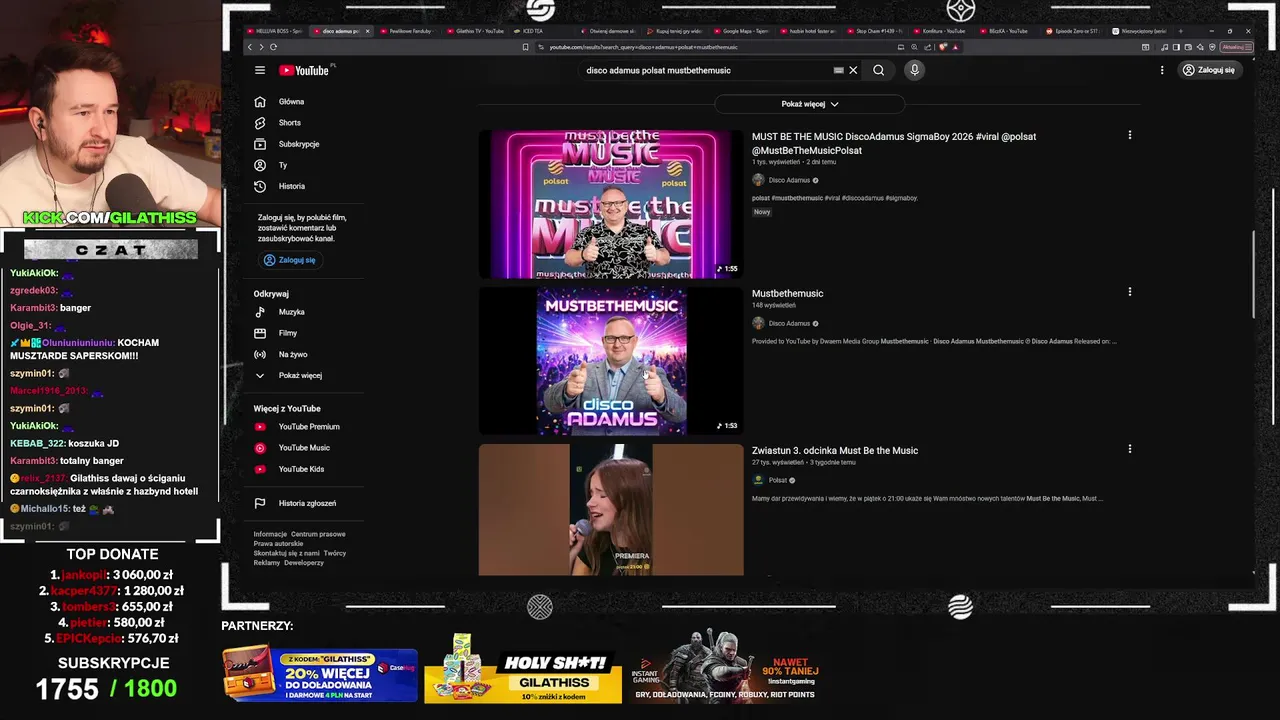Open title MUST BE THE MUSIC DiscoAdamus SigmaBoy 2026
Viewport: 1280px width, 720px height.
tap(894, 143)
